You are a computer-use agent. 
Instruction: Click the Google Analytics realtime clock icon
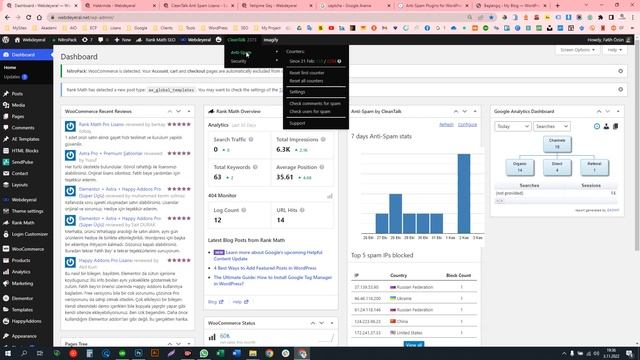pos(597,126)
